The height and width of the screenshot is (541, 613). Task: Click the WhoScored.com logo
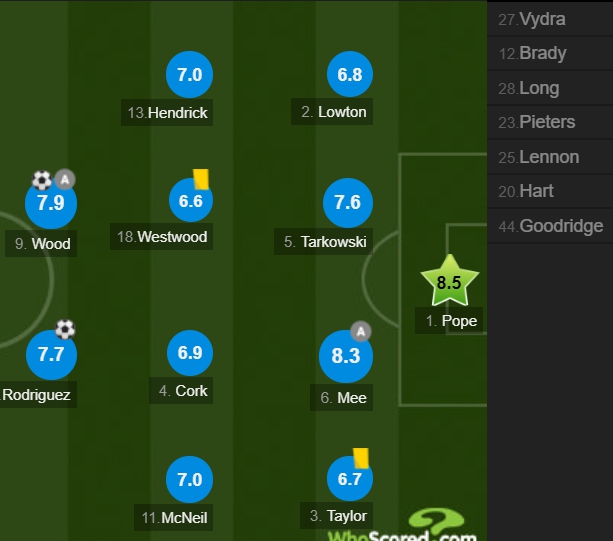coord(403,525)
